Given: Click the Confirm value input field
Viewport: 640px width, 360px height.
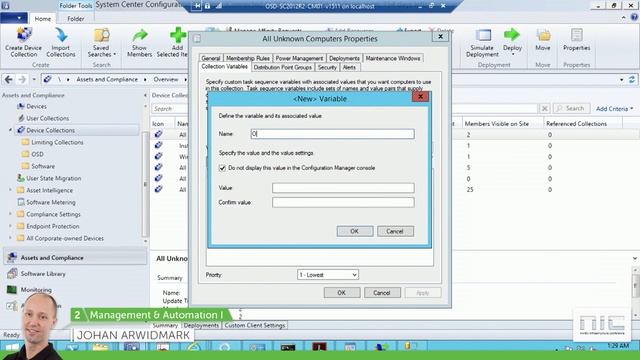Looking at the screenshot, I should 343,202.
